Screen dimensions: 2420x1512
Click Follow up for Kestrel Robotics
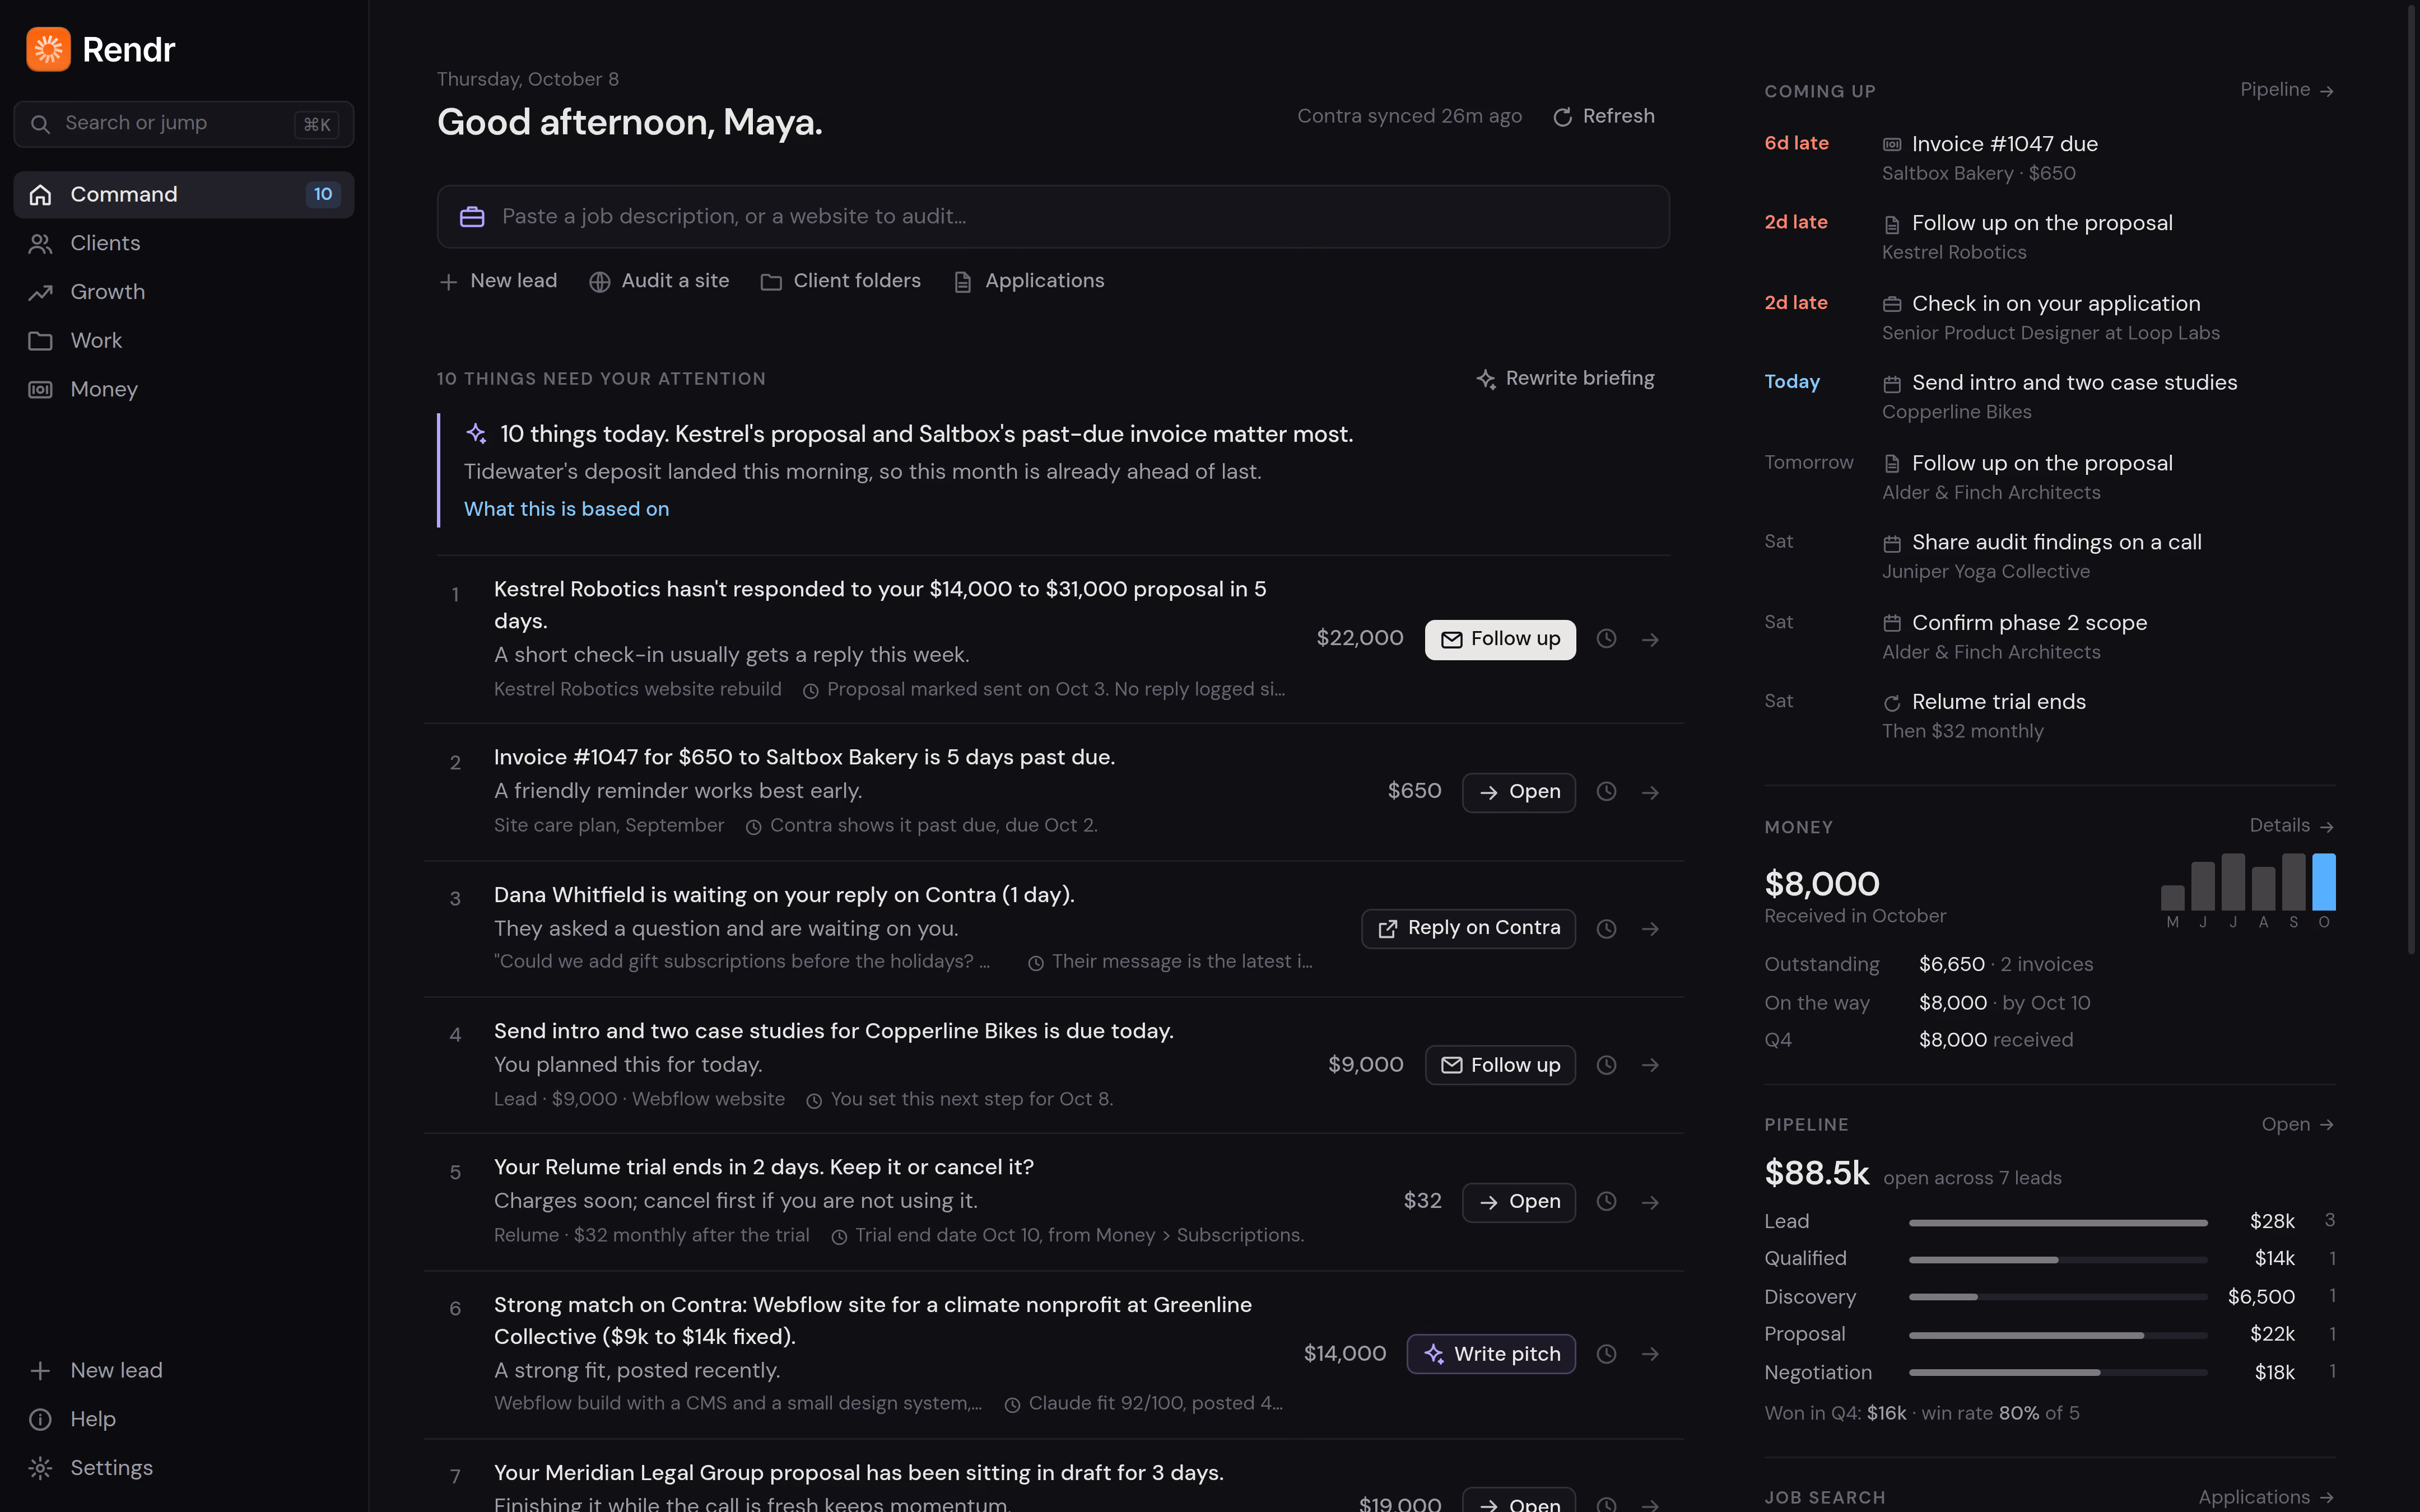pos(1500,639)
